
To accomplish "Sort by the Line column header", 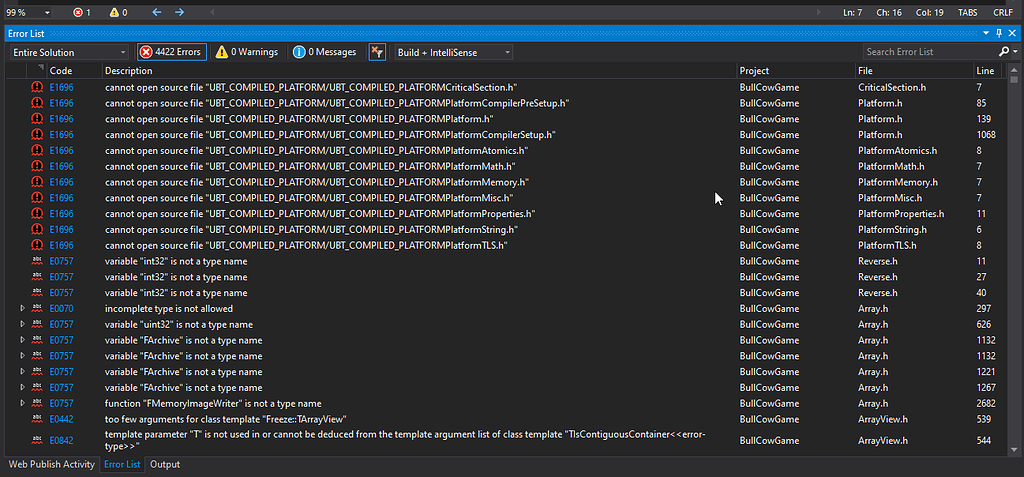I will pyautogui.click(x=985, y=71).
